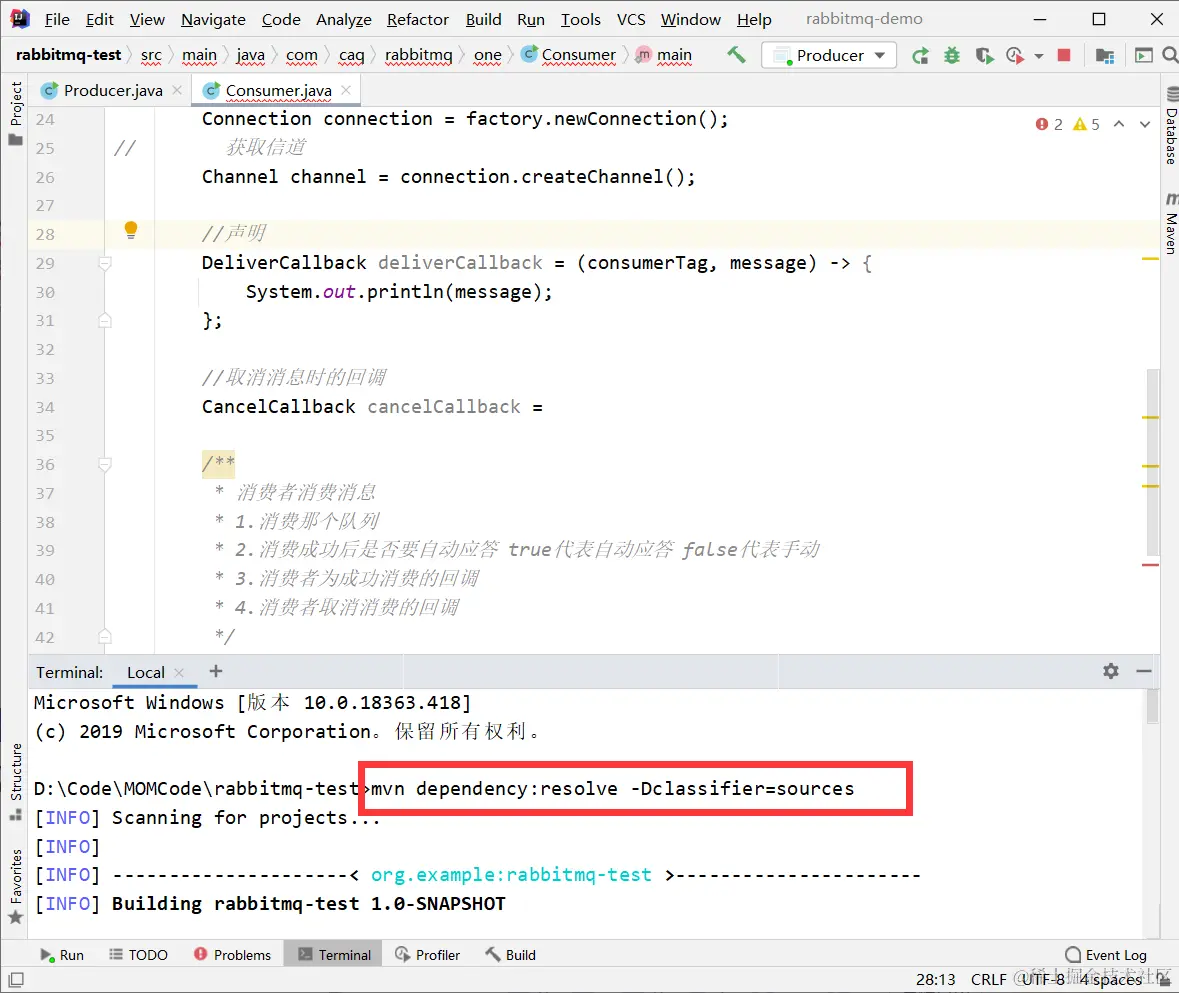This screenshot has width=1179, height=993.
Task: Click the main method breadcrumb
Action: pos(664,55)
